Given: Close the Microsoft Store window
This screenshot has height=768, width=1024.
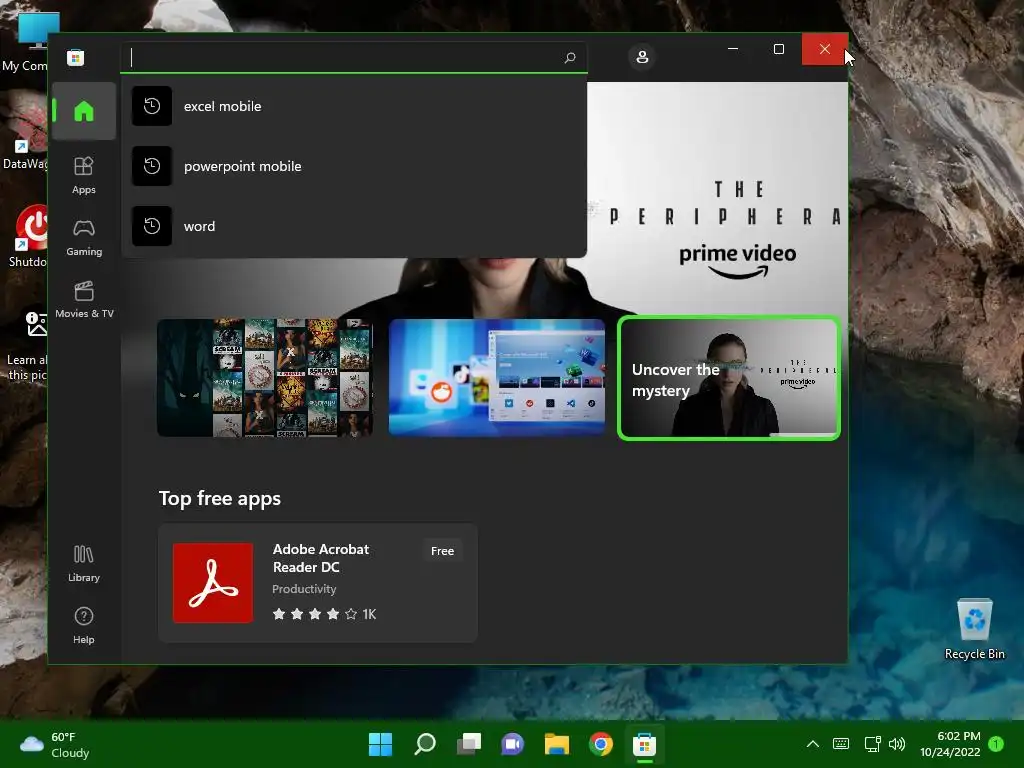Looking at the screenshot, I should (825, 49).
